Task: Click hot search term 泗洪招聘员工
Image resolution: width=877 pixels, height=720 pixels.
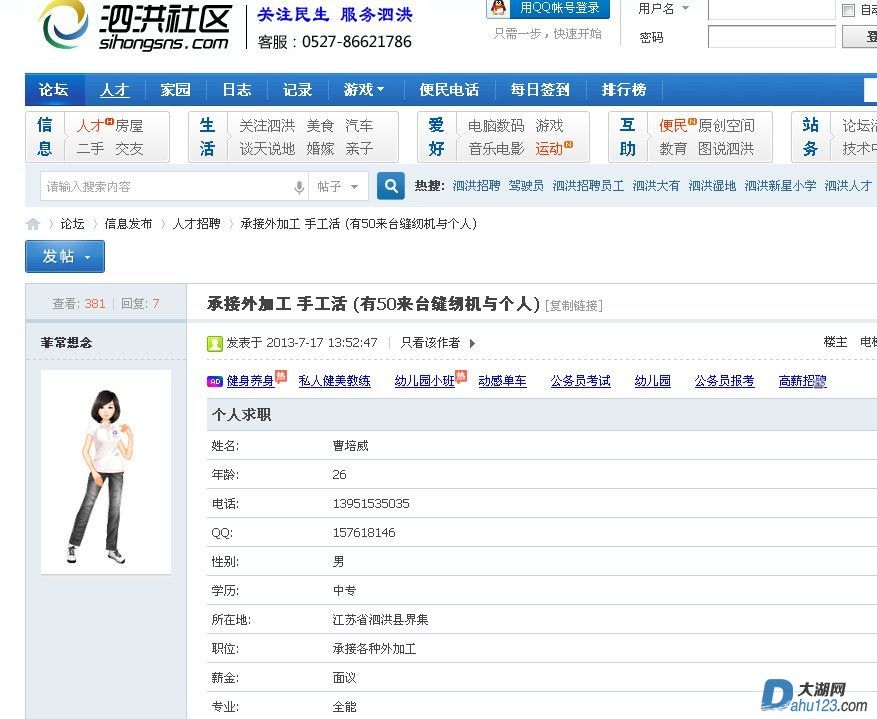Action: coord(588,186)
